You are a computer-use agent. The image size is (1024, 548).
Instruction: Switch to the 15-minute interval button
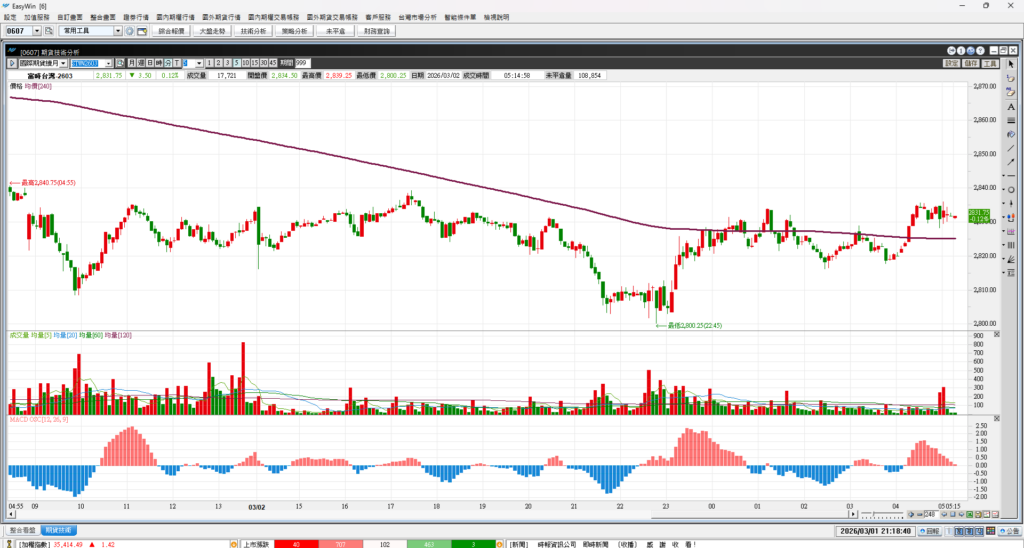coord(255,63)
